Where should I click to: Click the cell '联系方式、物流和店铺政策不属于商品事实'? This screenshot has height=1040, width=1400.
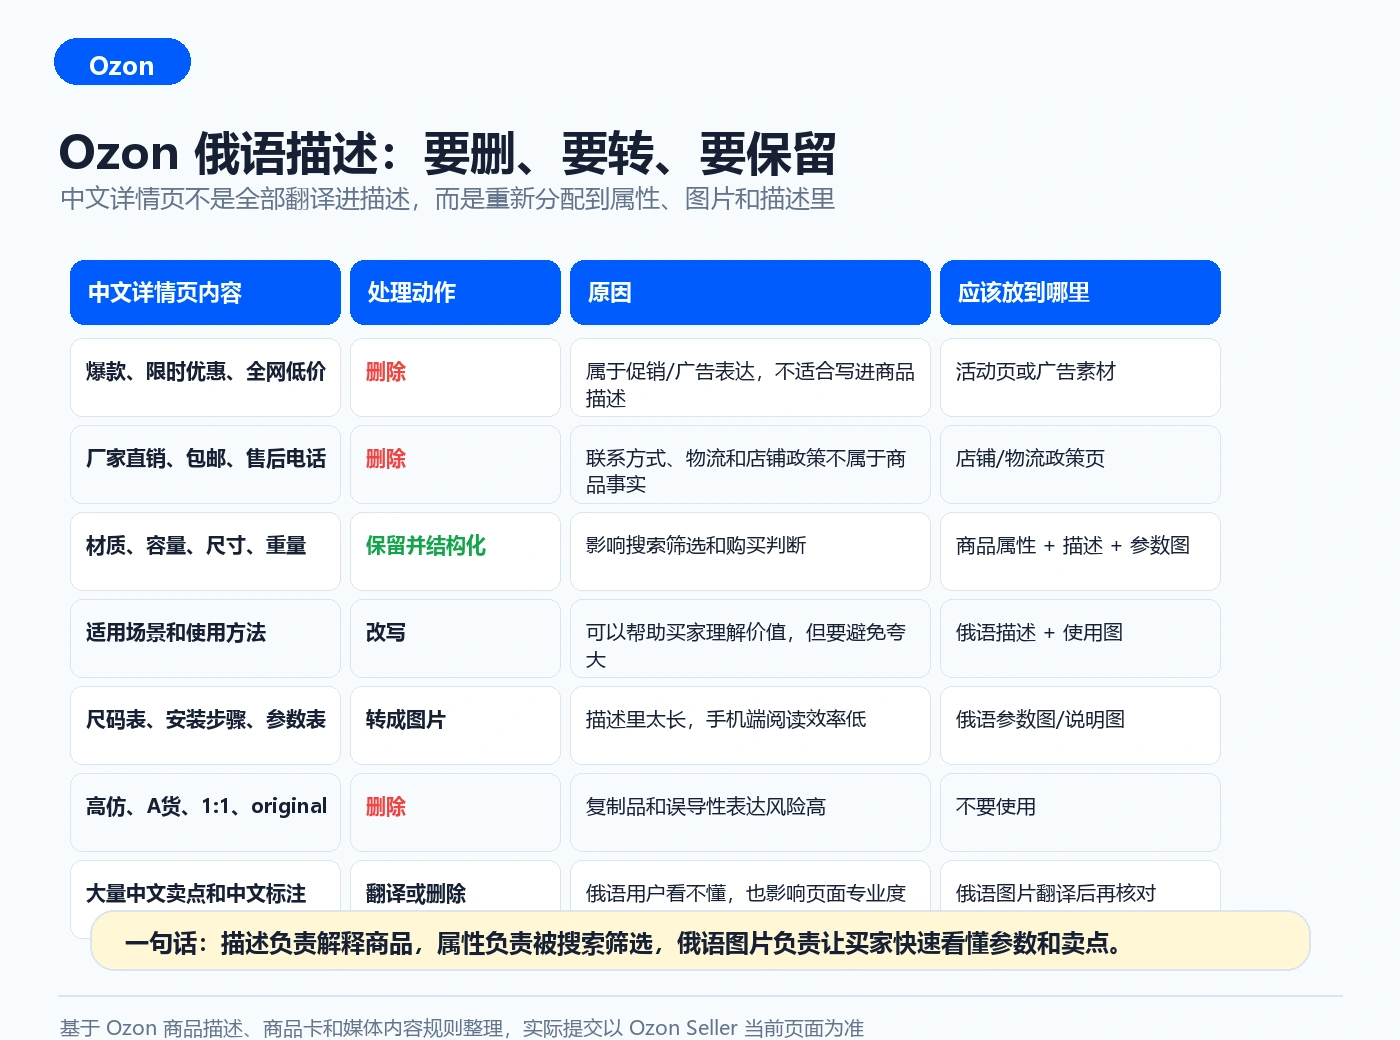(x=750, y=464)
